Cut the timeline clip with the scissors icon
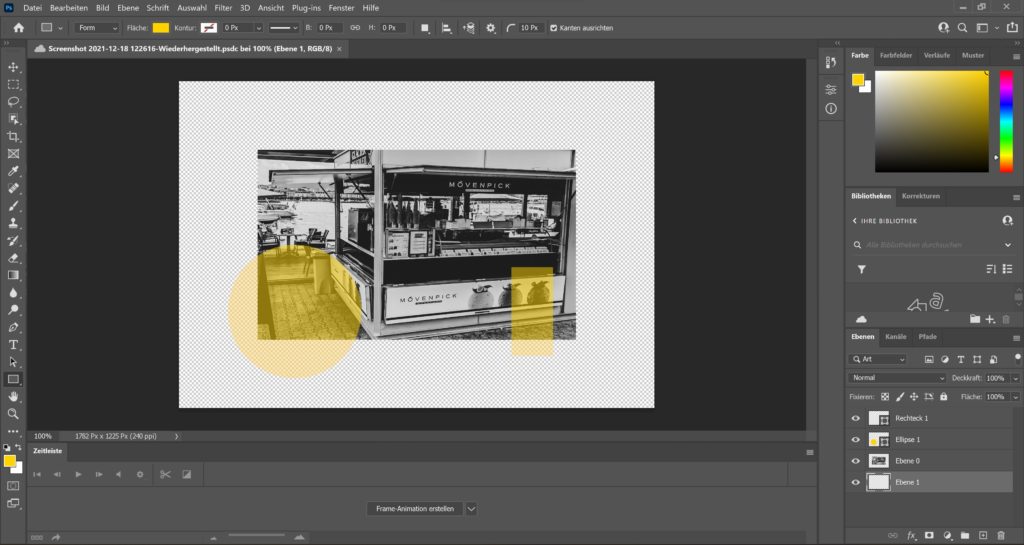 [x=165, y=475]
